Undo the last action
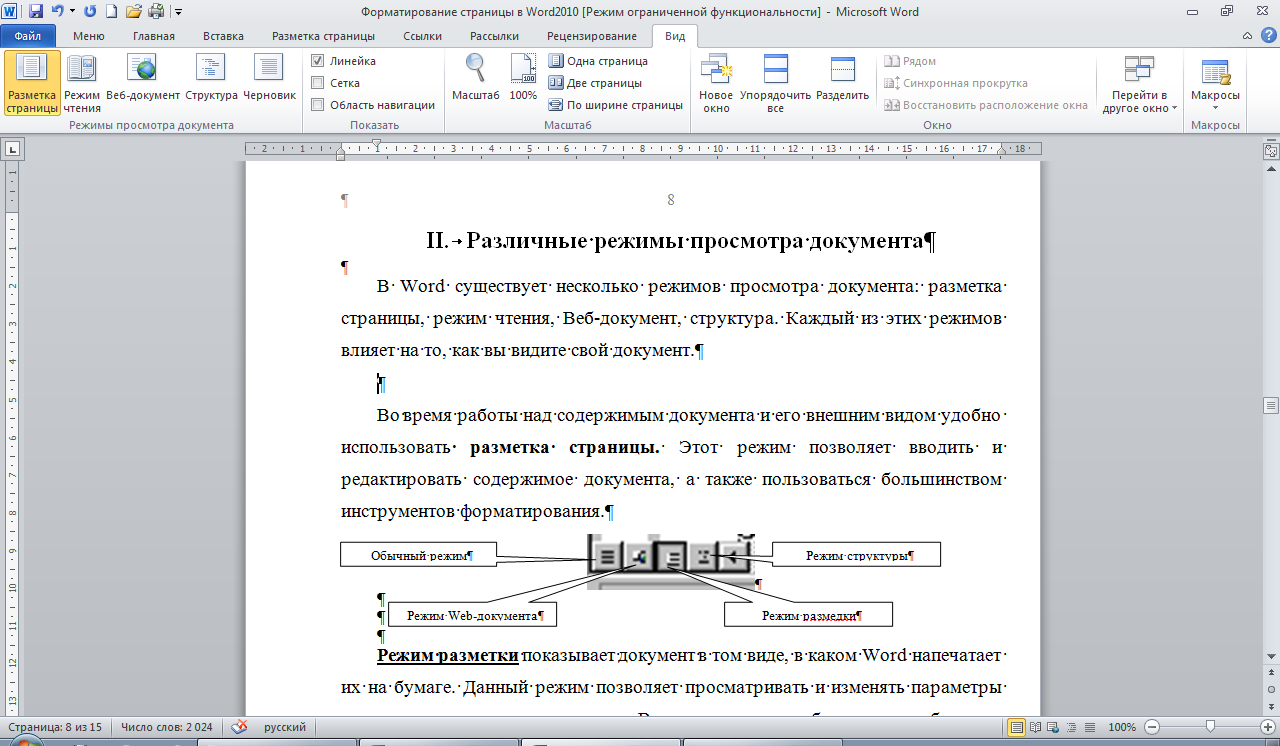 [57, 12]
